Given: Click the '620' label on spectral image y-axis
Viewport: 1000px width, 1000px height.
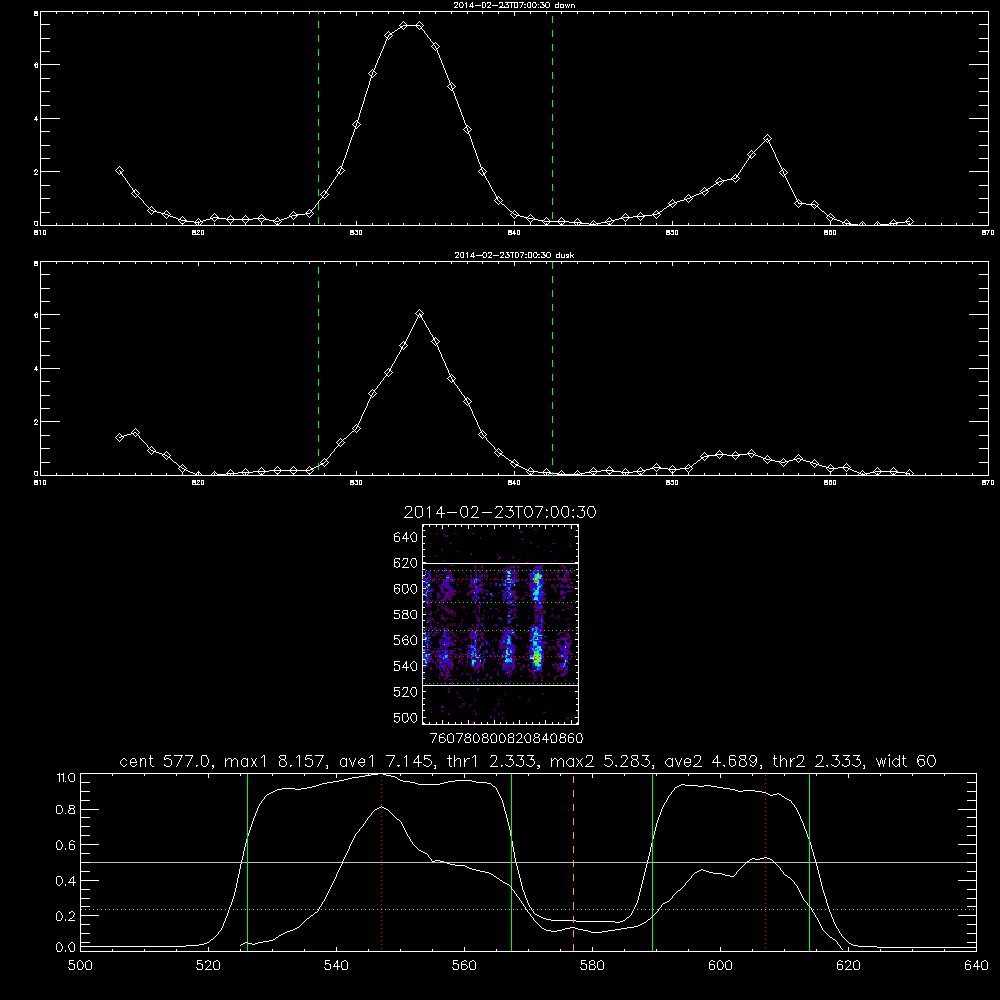Looking at the screenshot, I should coord(406,563).
